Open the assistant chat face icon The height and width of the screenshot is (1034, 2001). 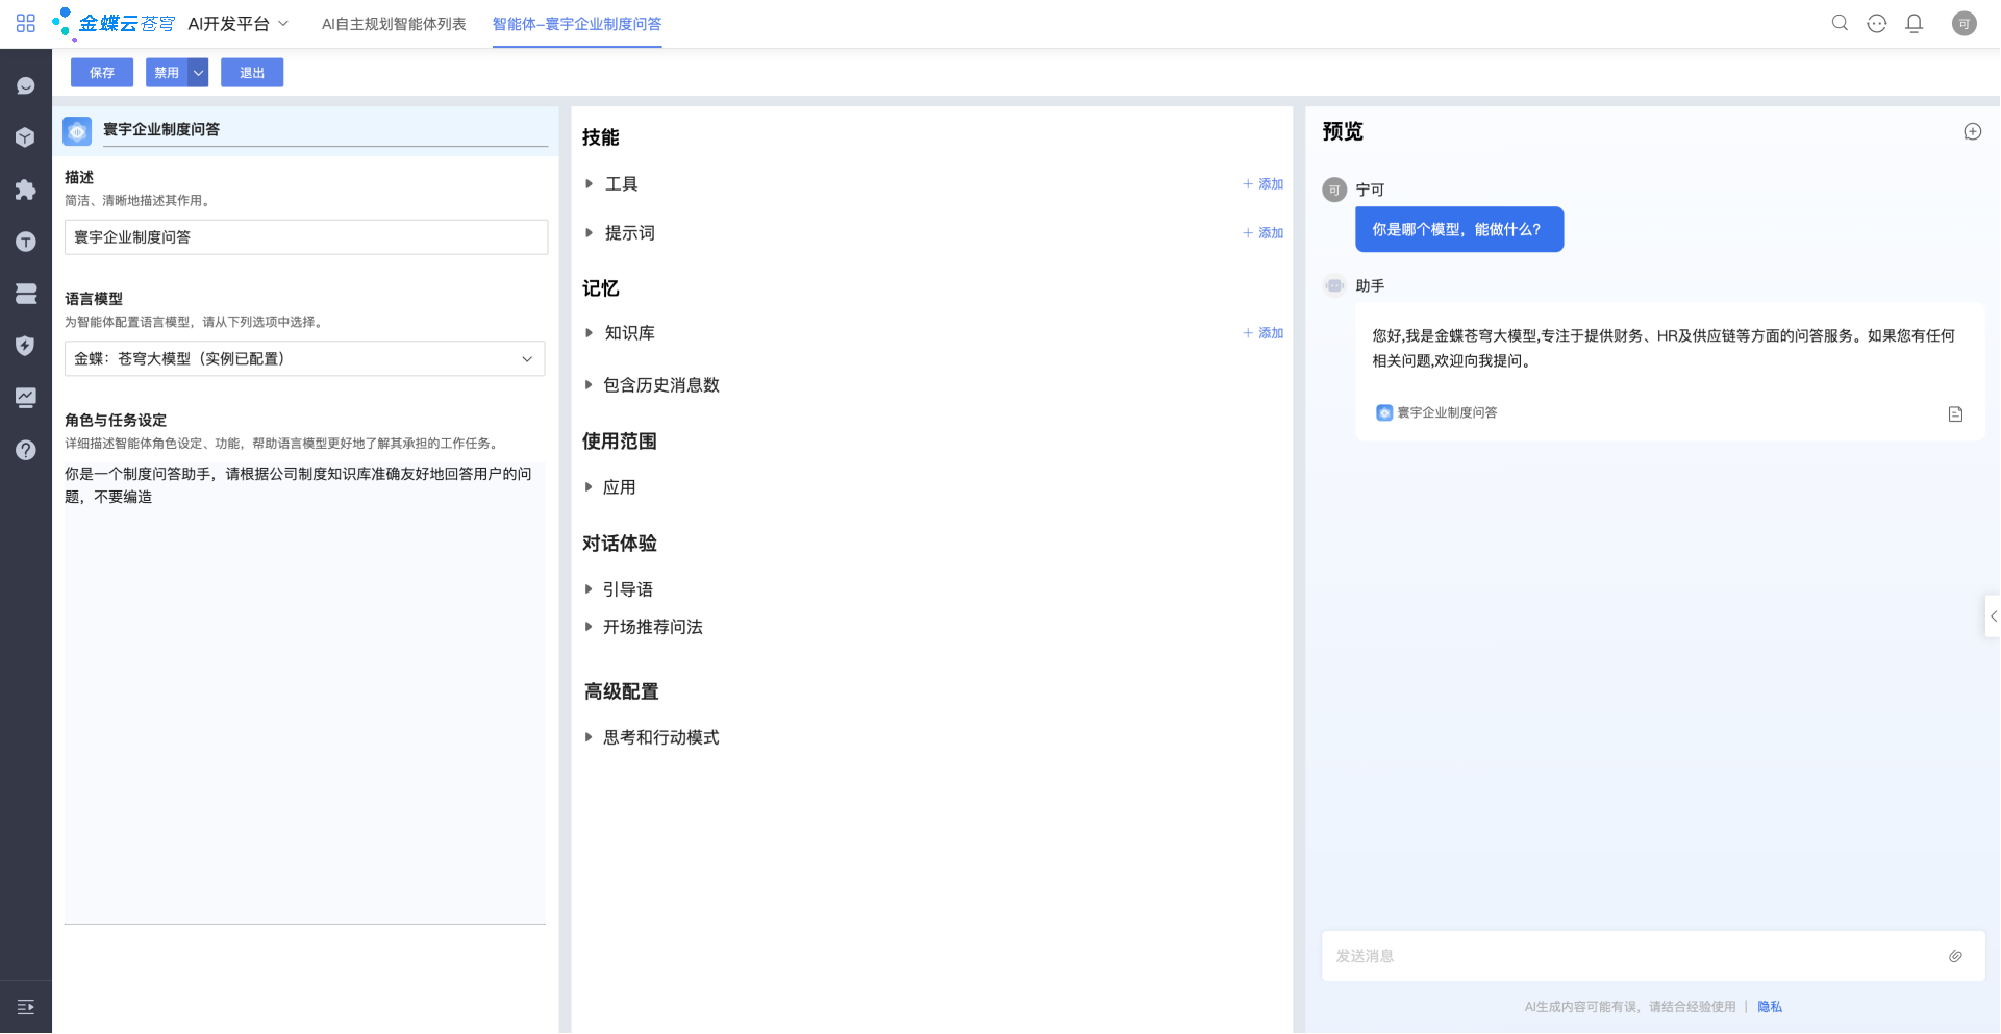pyautogui.click(x=1876, y=23)
